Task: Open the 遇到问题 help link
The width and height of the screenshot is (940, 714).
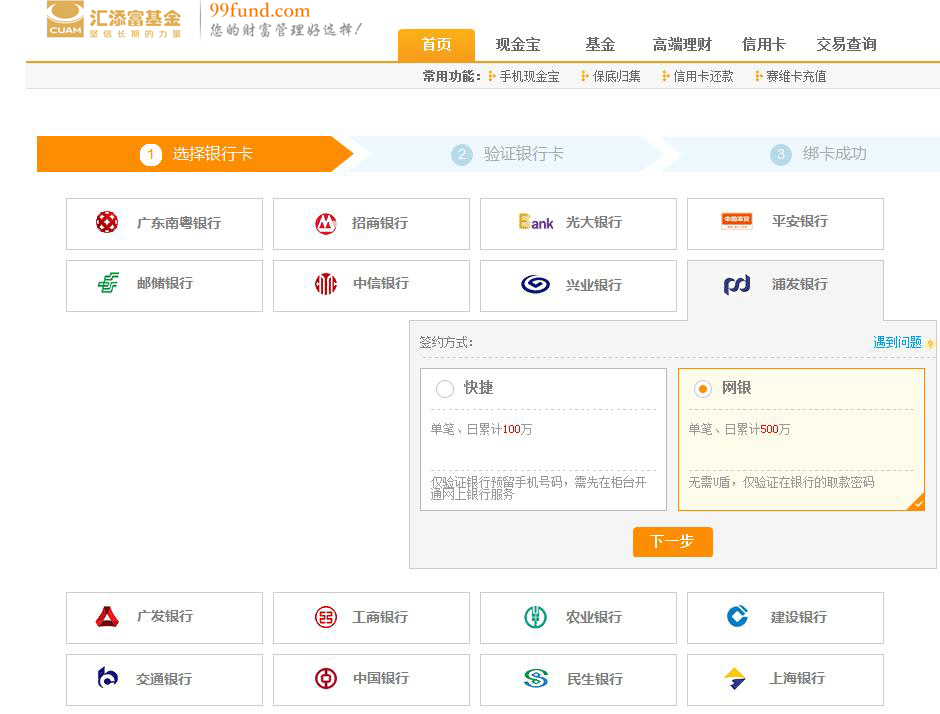Action: (897, 343)
